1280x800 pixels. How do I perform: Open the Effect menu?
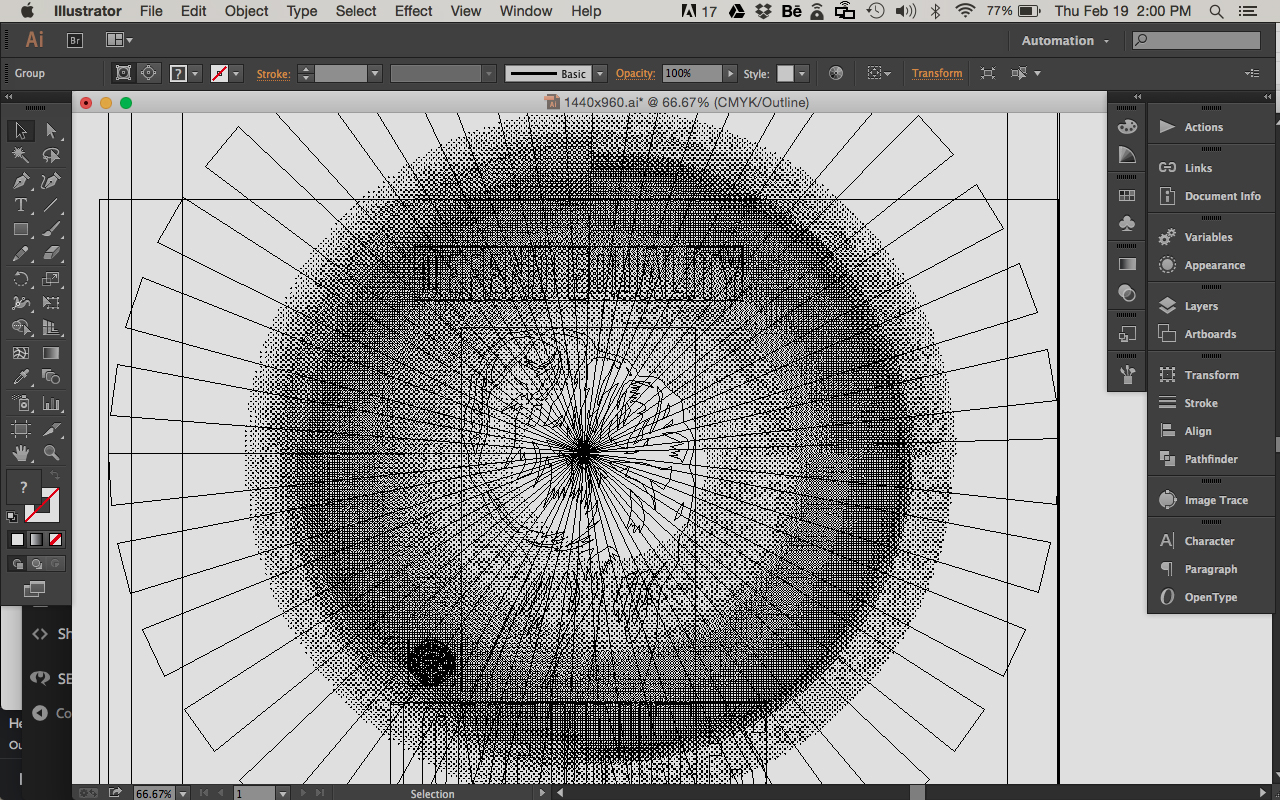pos(413,11)
